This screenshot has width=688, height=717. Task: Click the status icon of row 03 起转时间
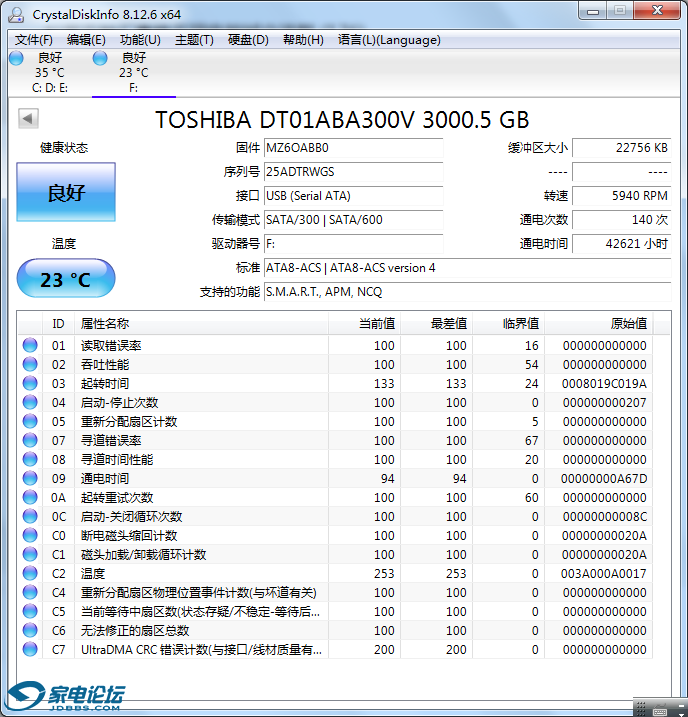point(30,383)
